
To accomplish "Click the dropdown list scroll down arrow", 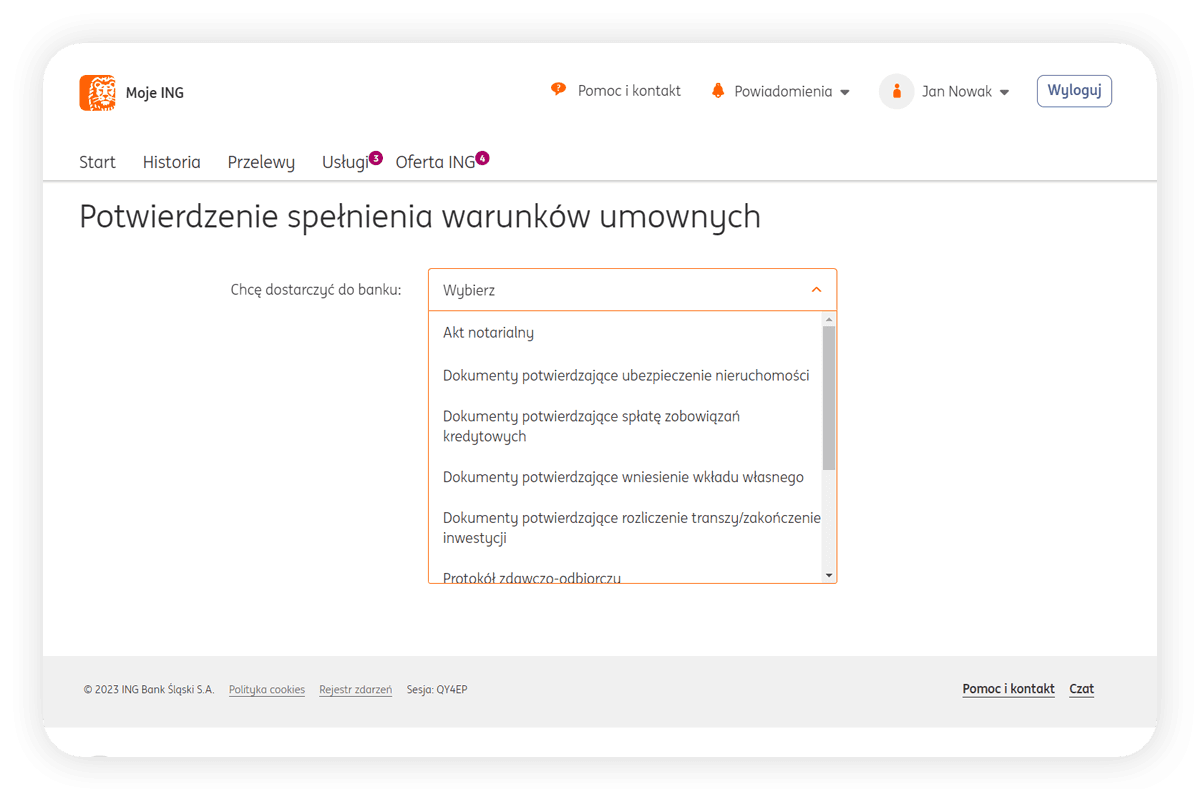I will coord(828,575).
